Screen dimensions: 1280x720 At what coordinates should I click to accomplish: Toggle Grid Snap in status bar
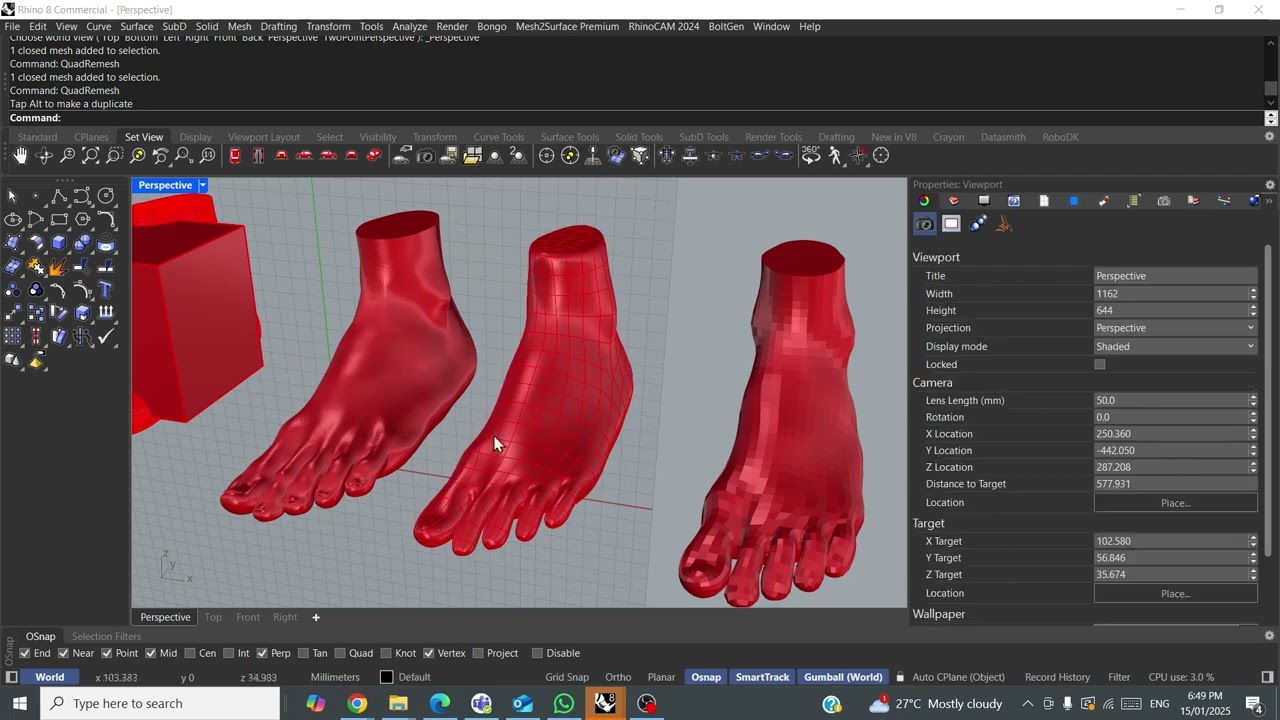pos(567,678)
